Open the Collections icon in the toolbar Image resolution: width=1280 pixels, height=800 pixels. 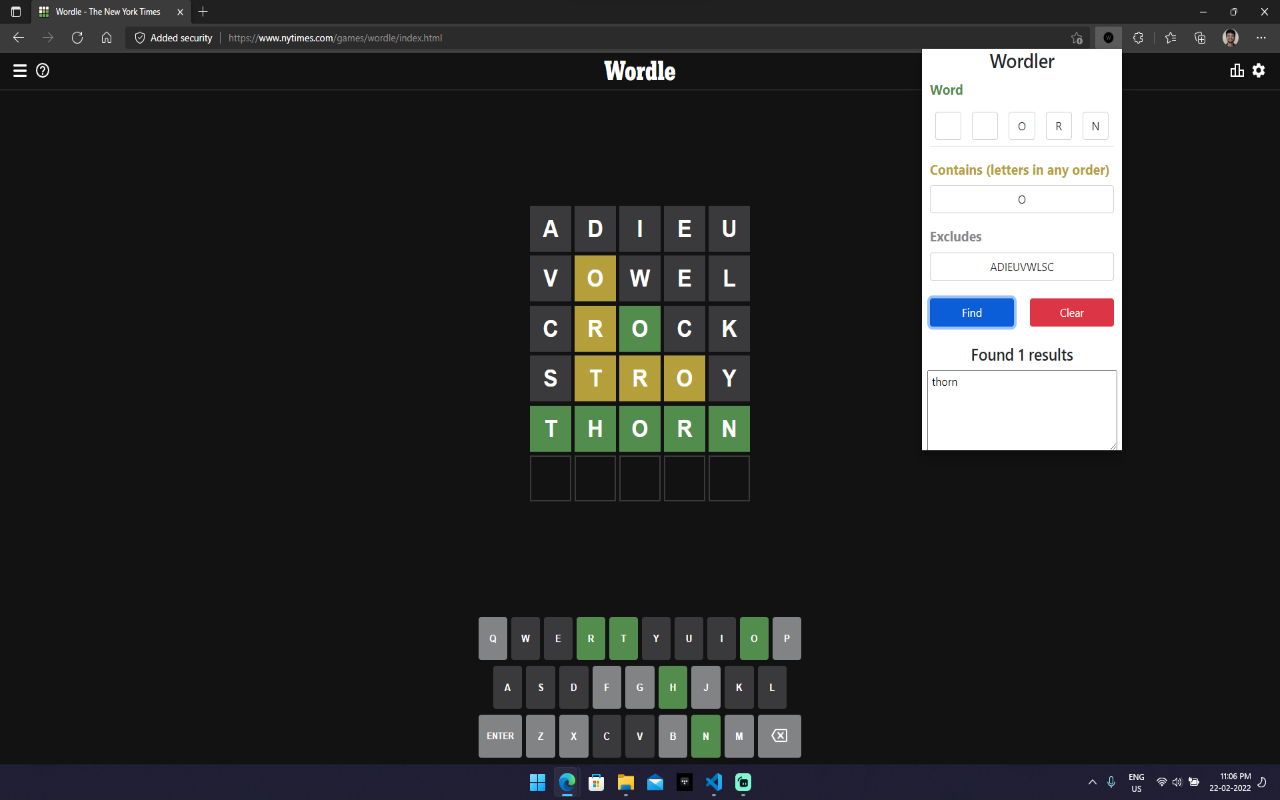(x=1199, y=37)
